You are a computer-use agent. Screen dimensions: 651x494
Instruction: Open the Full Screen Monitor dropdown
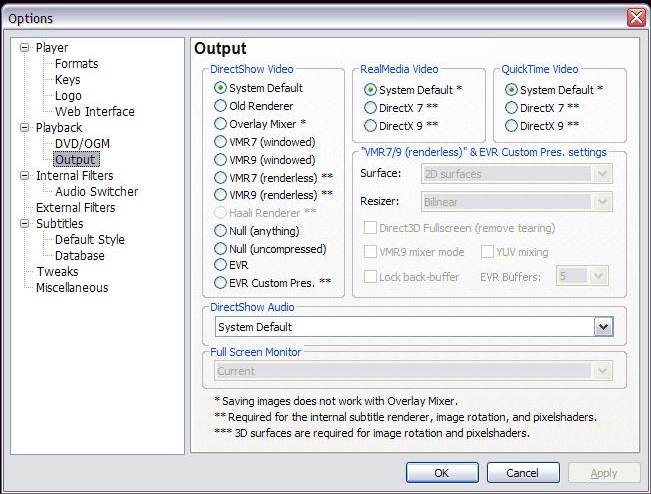[414, 371]
